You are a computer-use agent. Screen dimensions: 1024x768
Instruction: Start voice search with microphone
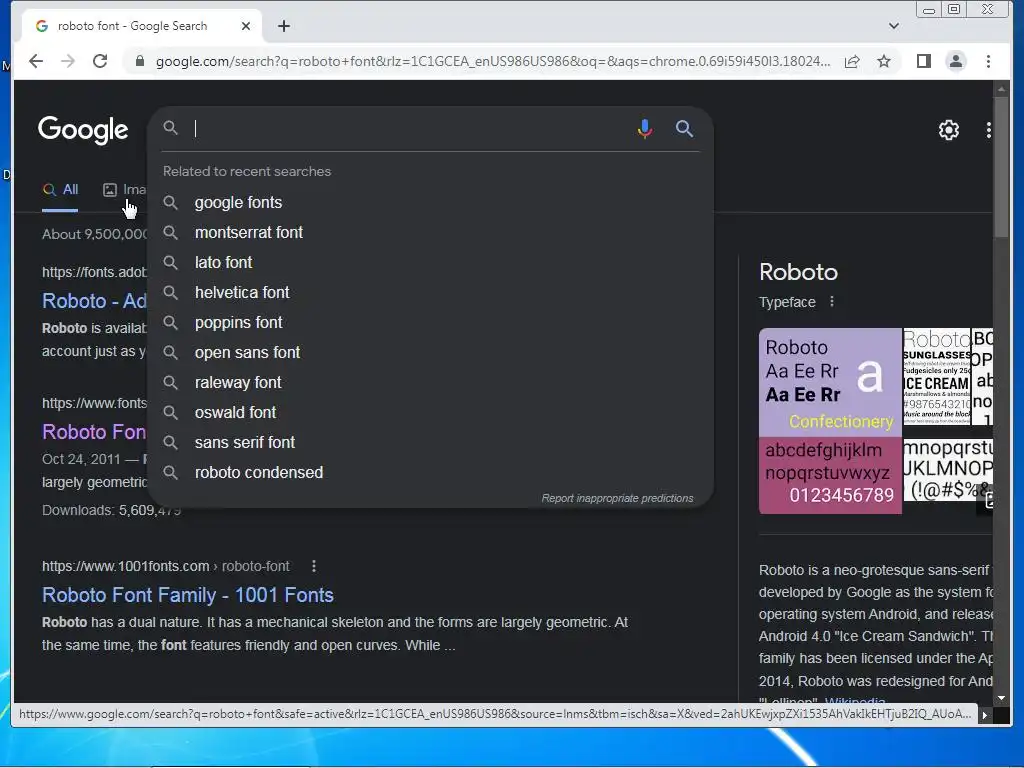[x=645, y=129]
